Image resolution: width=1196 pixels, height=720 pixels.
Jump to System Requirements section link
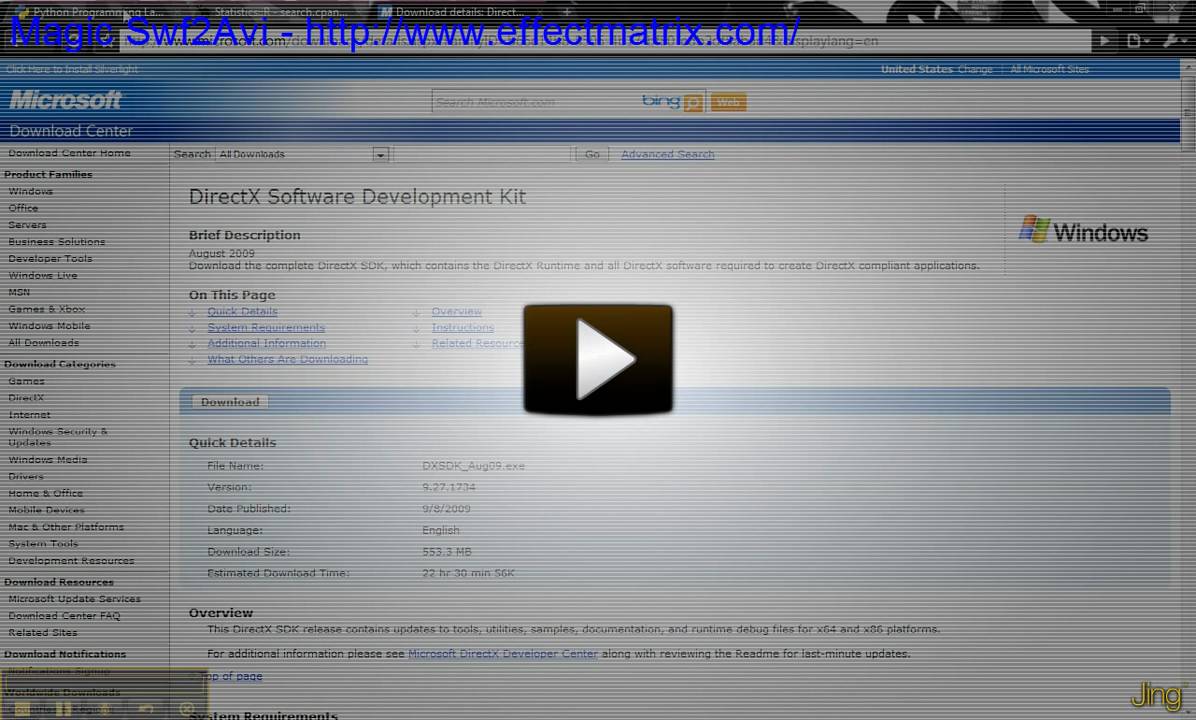pyautogui.click(x=266, y=327)
